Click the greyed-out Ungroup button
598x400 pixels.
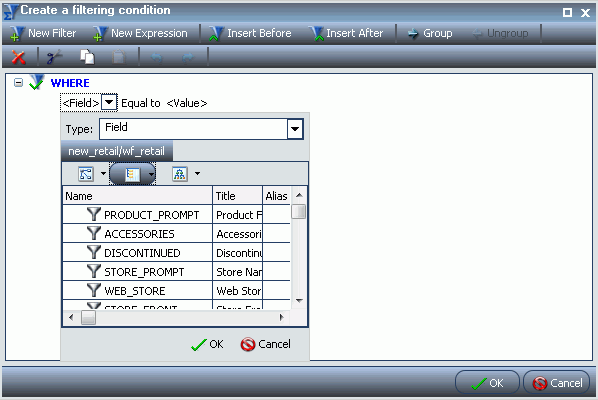(500, 34)
